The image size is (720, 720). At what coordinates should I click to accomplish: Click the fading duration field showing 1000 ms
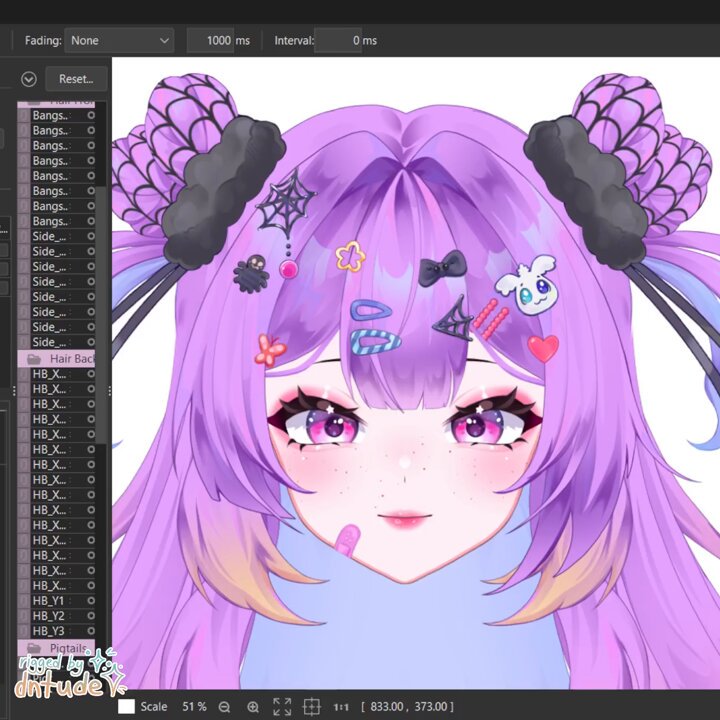click(210, 40)
